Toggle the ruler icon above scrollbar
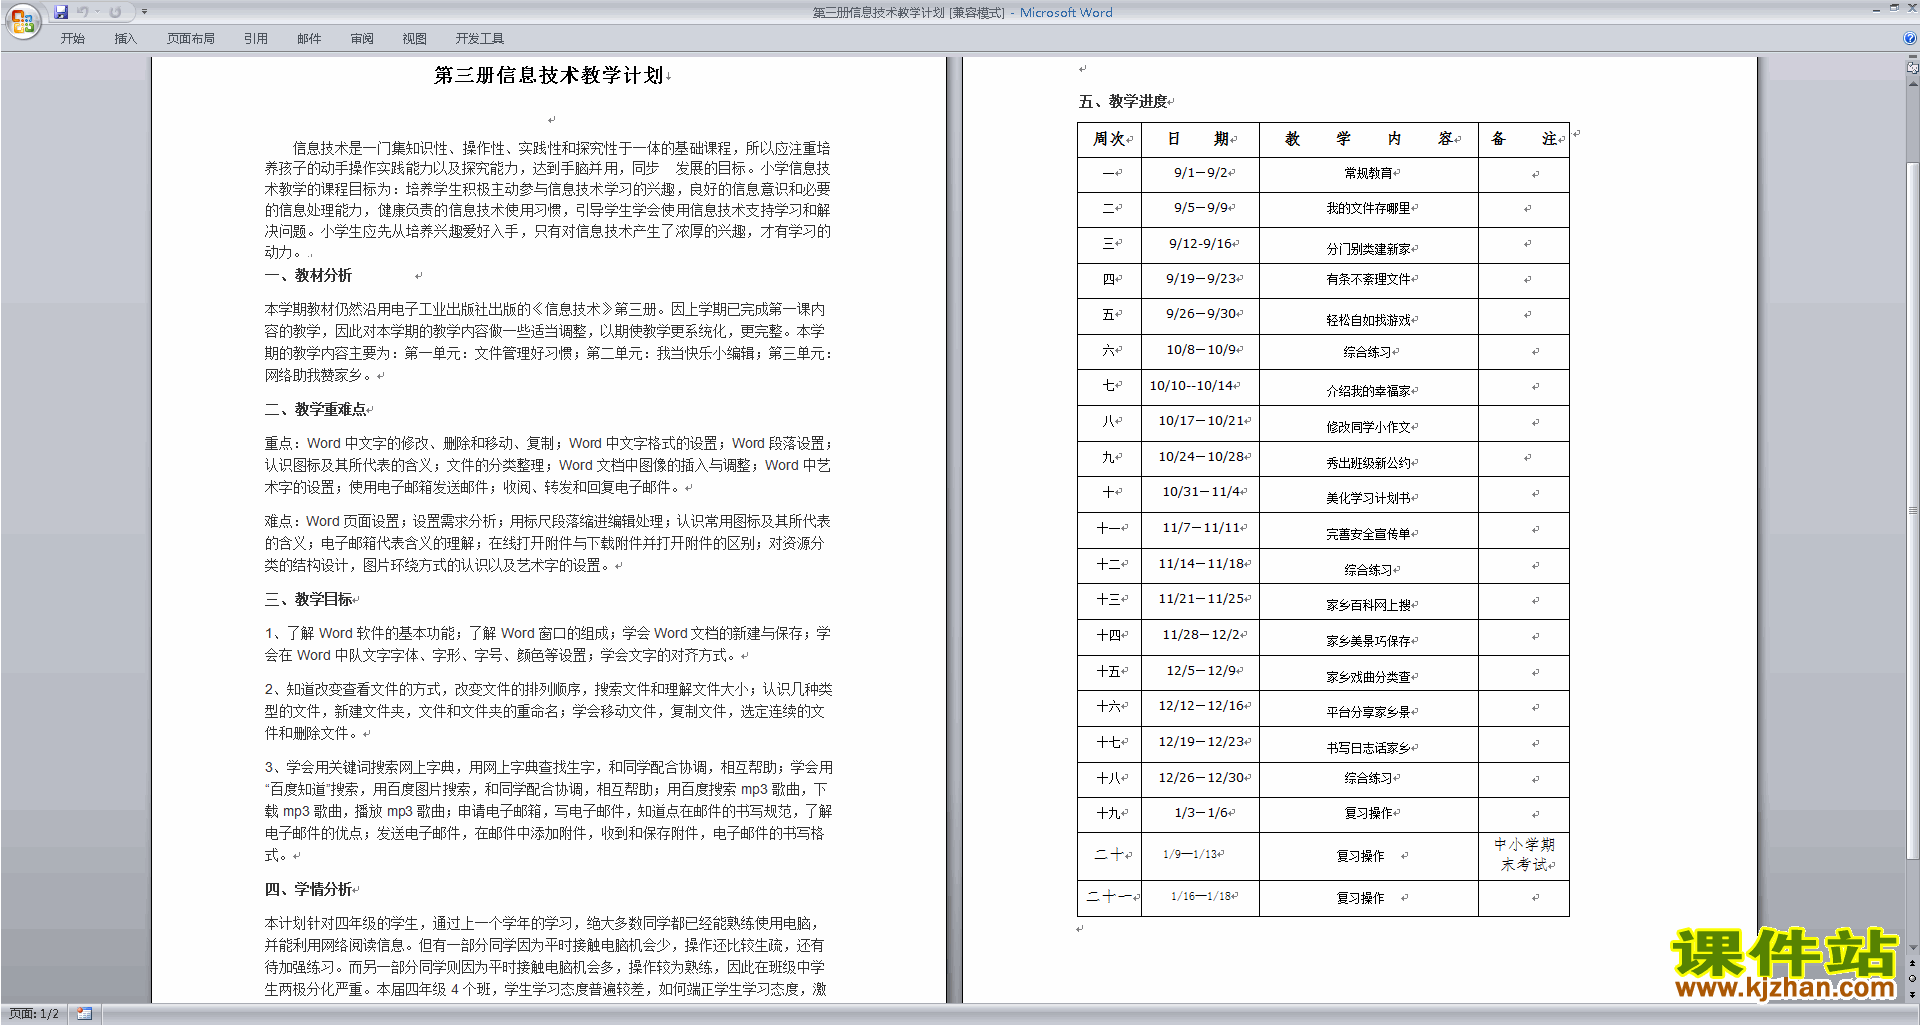1920x1025 pixels. tap(1912, 68)
